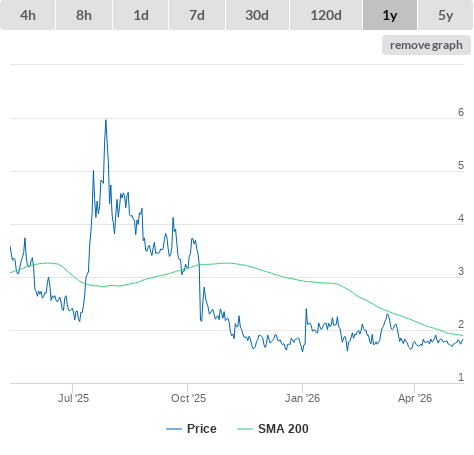This screenshot has height=455, width=474.
Task: Choose the 7d range tab
Action: pos(197,15)
